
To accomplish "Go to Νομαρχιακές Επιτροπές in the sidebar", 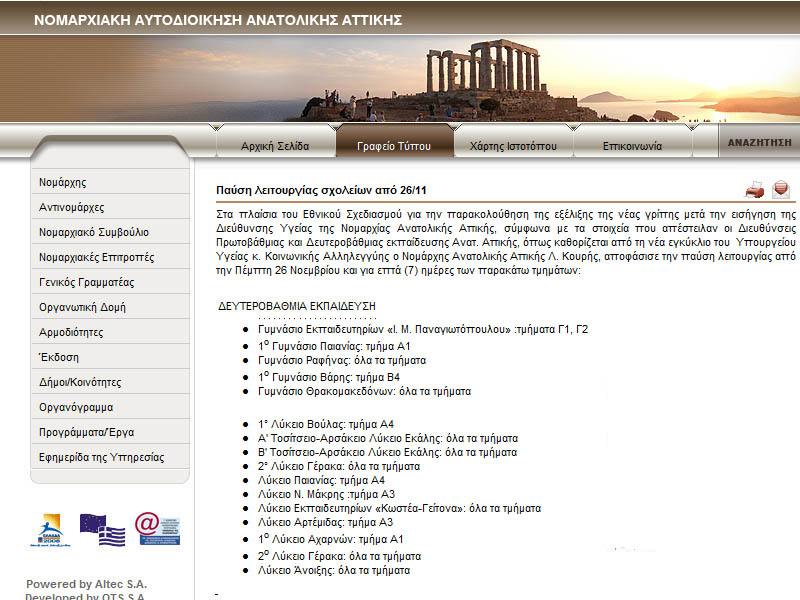I will click(110, 257).
